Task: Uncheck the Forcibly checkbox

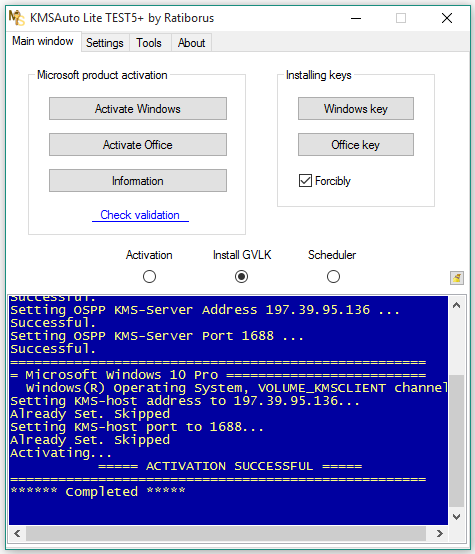Action: coord(305,181)
